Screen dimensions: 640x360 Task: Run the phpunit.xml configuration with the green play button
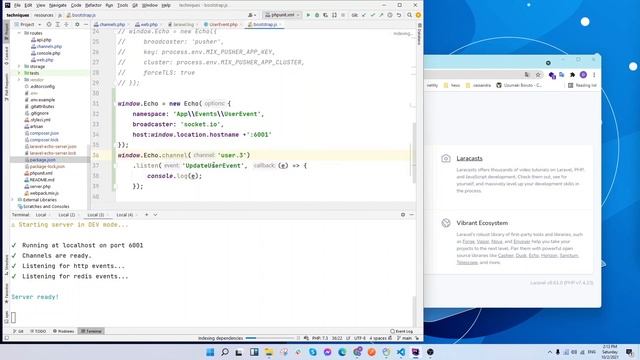pyautogui.click(x=308, y=15)
